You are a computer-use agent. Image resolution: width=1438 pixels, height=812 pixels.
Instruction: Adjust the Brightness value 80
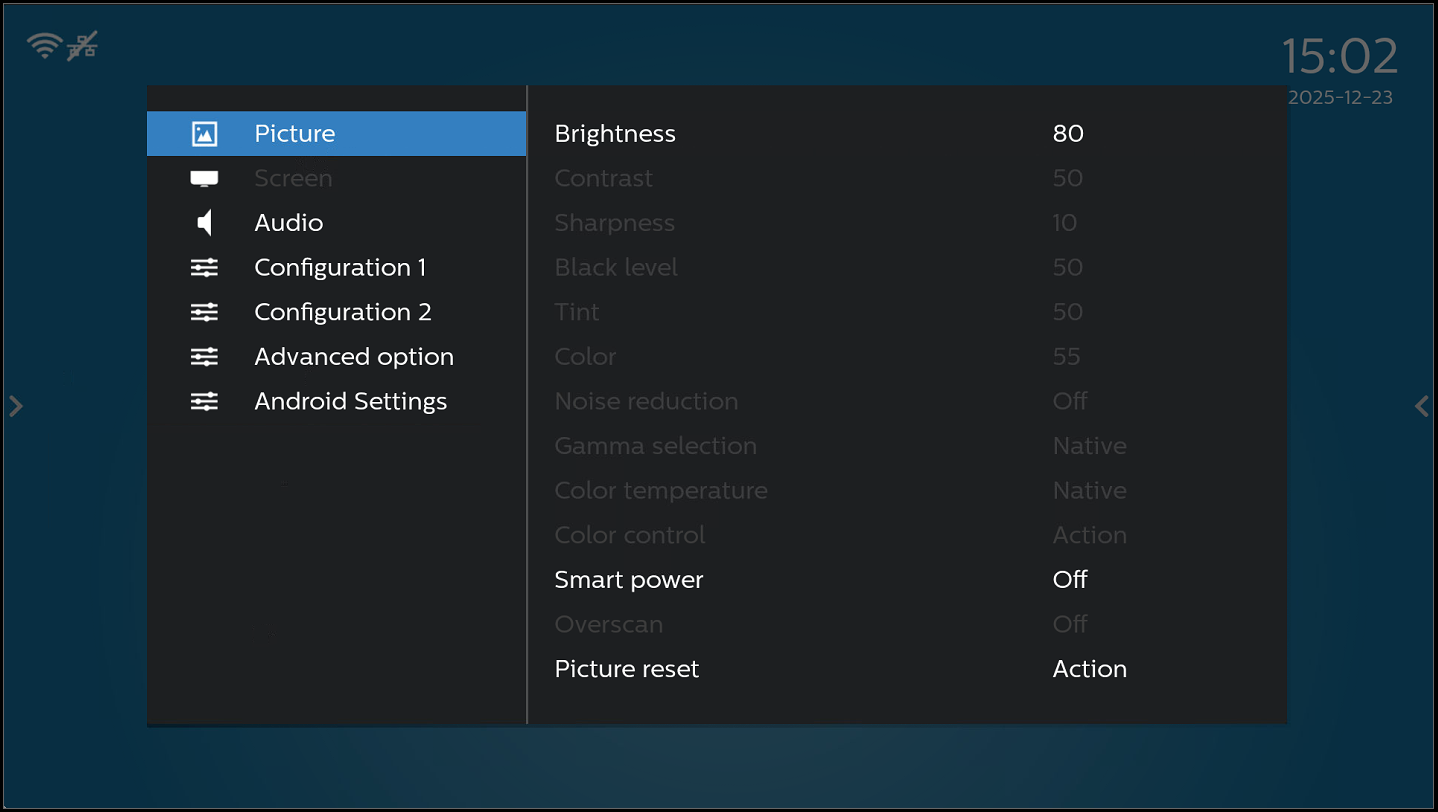tap(1068, 134)
